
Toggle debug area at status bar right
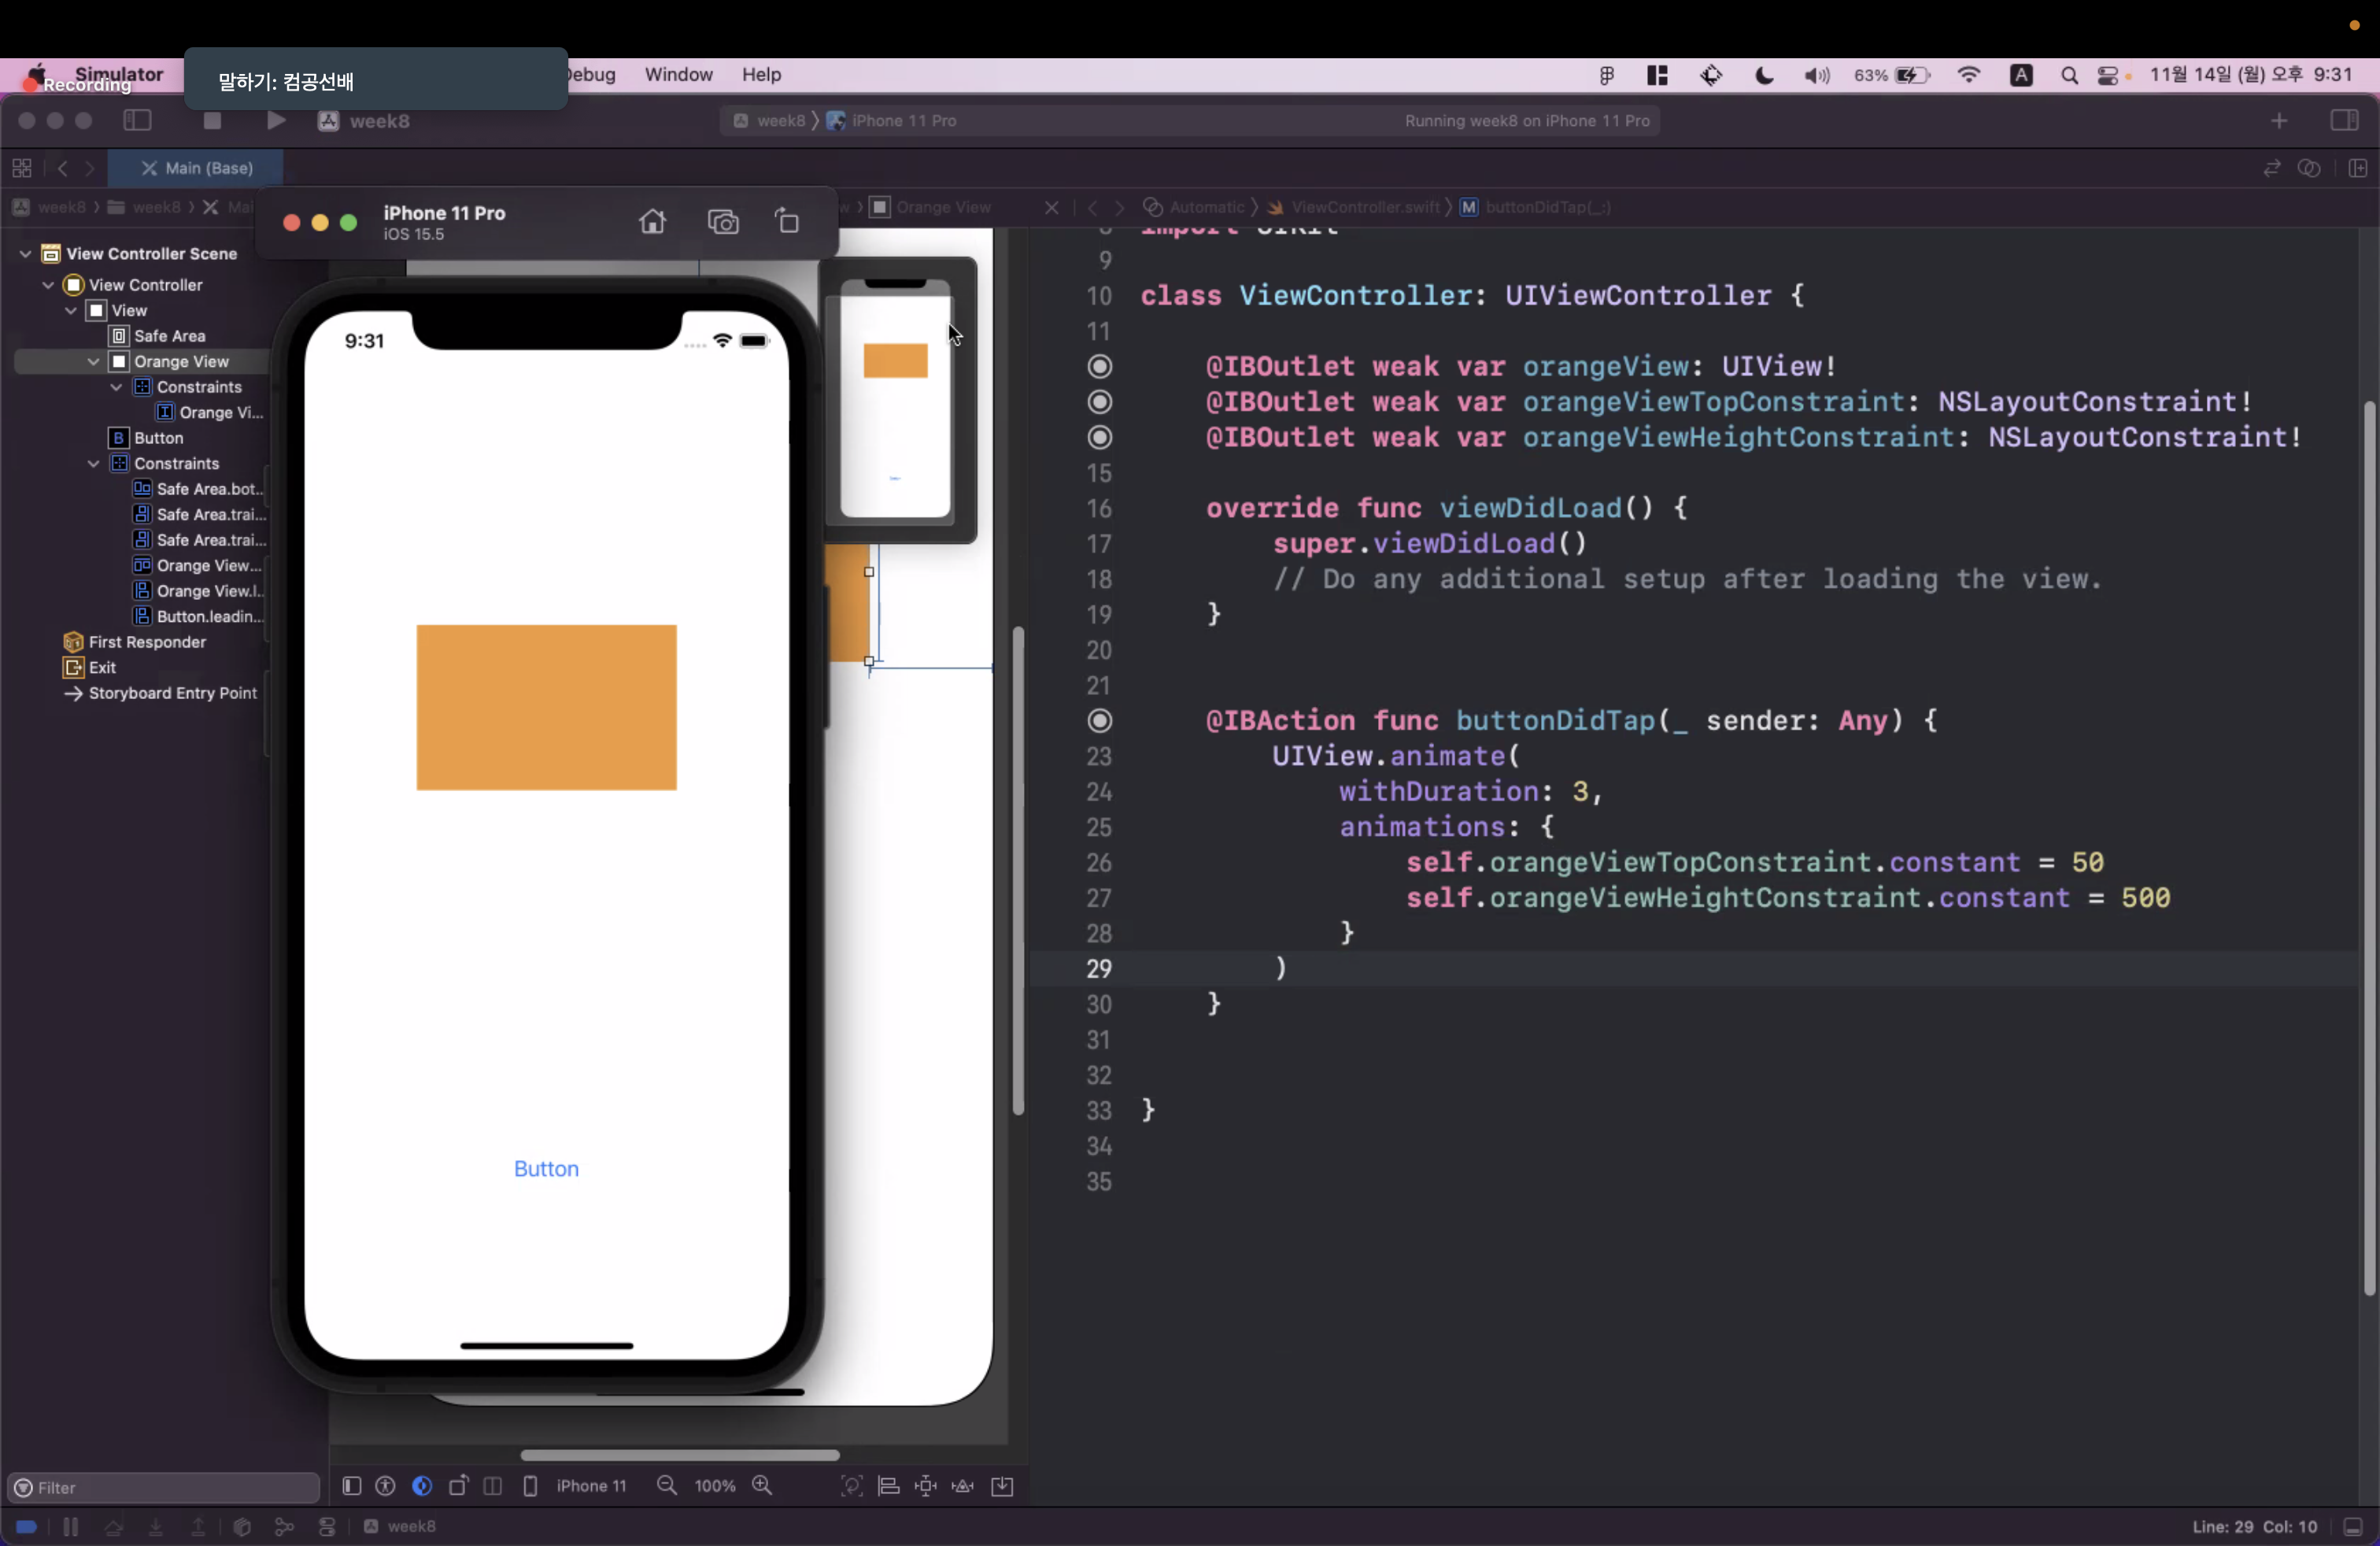click(2353, 1527)
